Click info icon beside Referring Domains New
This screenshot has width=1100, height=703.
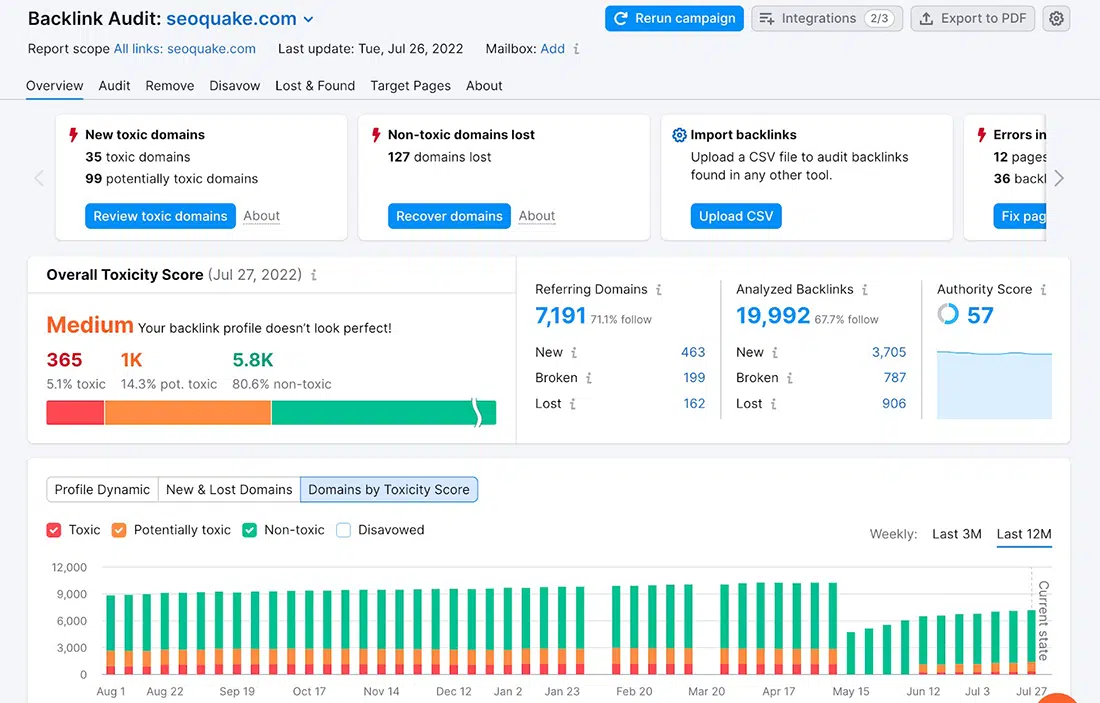(573, 353)
